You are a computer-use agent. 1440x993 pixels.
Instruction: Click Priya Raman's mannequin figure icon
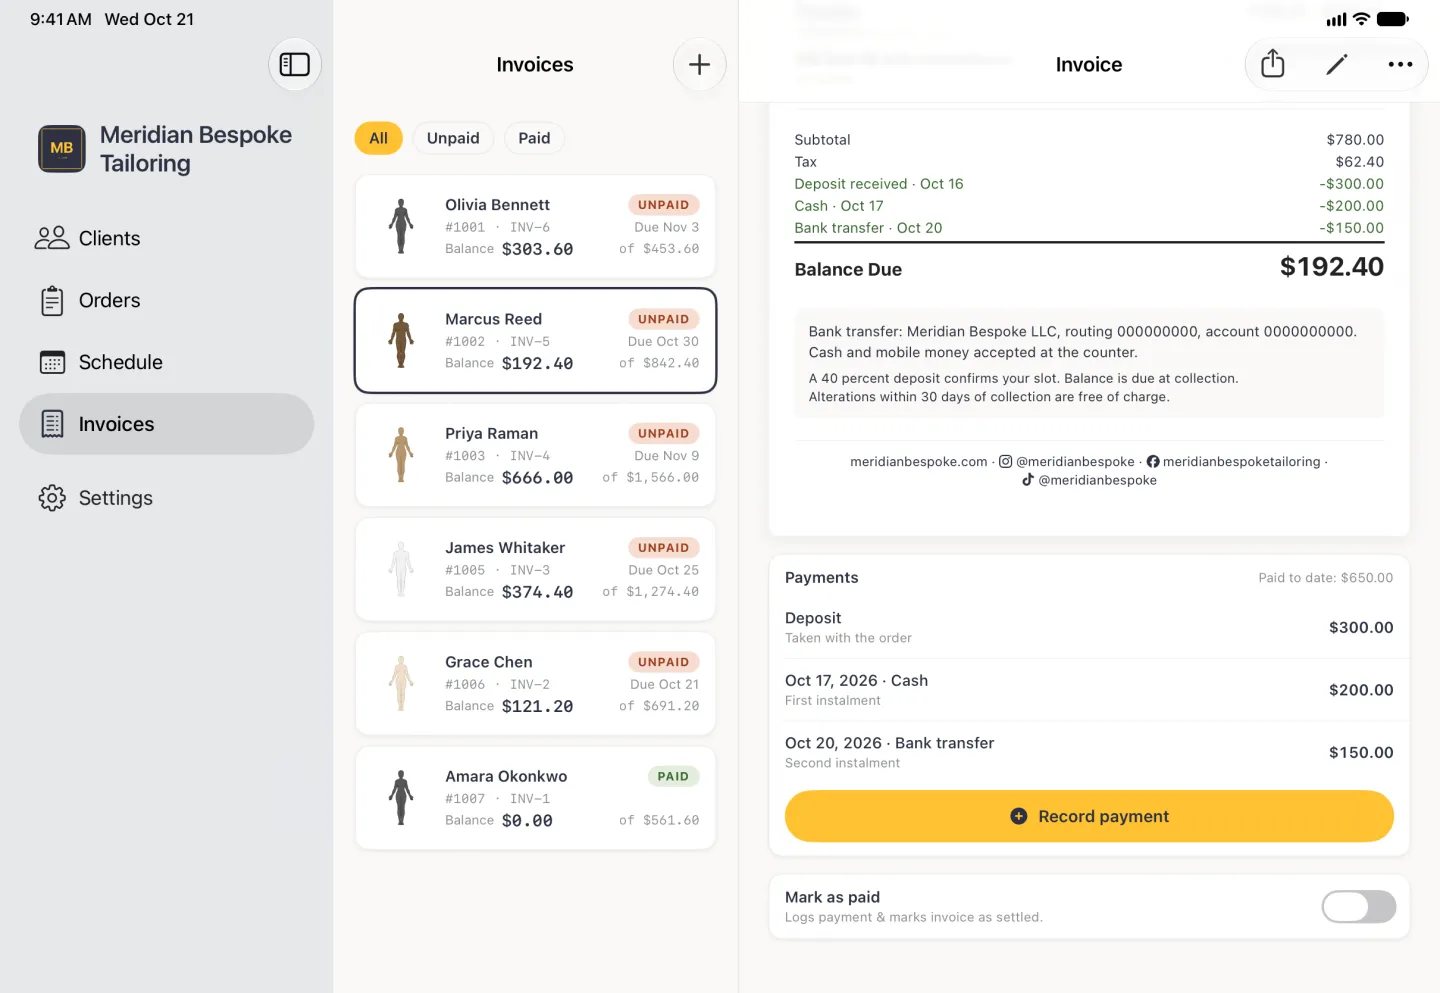click(x=401, y=455)
